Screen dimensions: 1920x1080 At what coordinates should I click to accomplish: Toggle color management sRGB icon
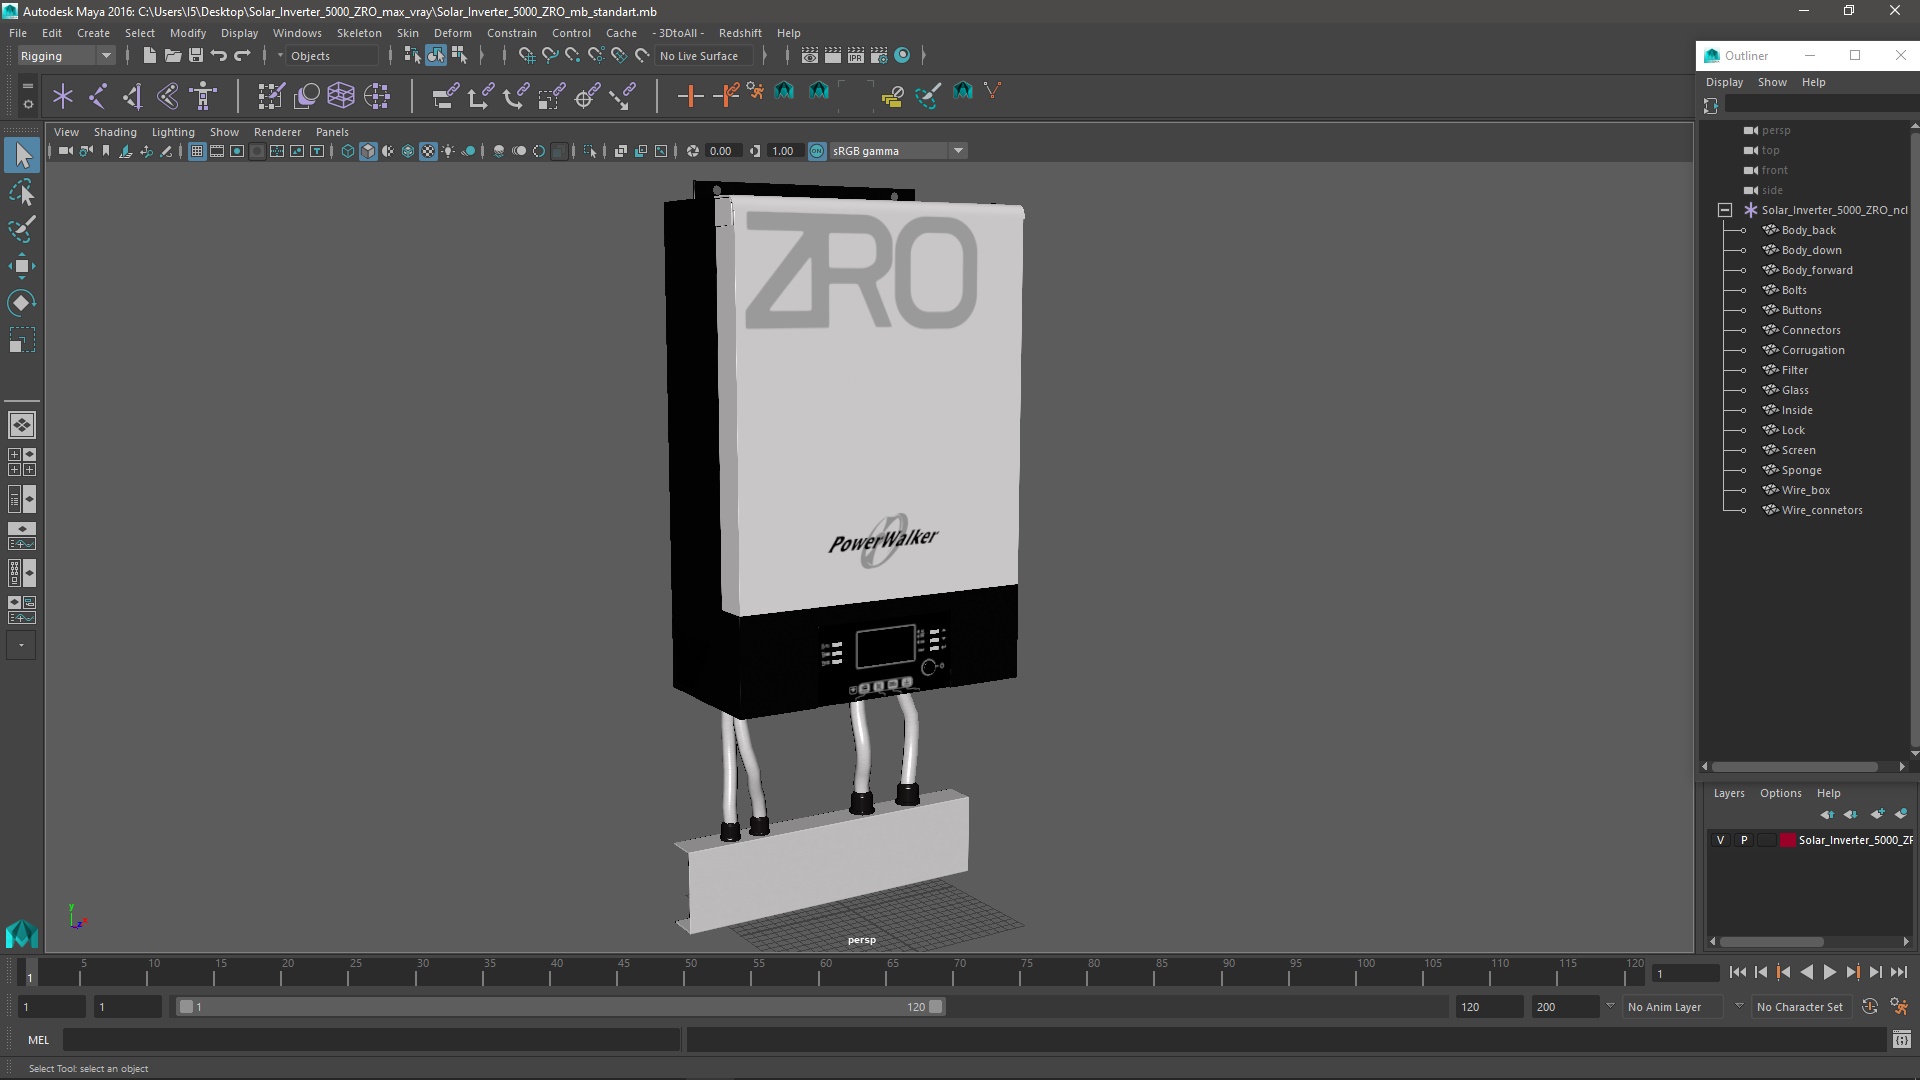click(x=817, y=151)
